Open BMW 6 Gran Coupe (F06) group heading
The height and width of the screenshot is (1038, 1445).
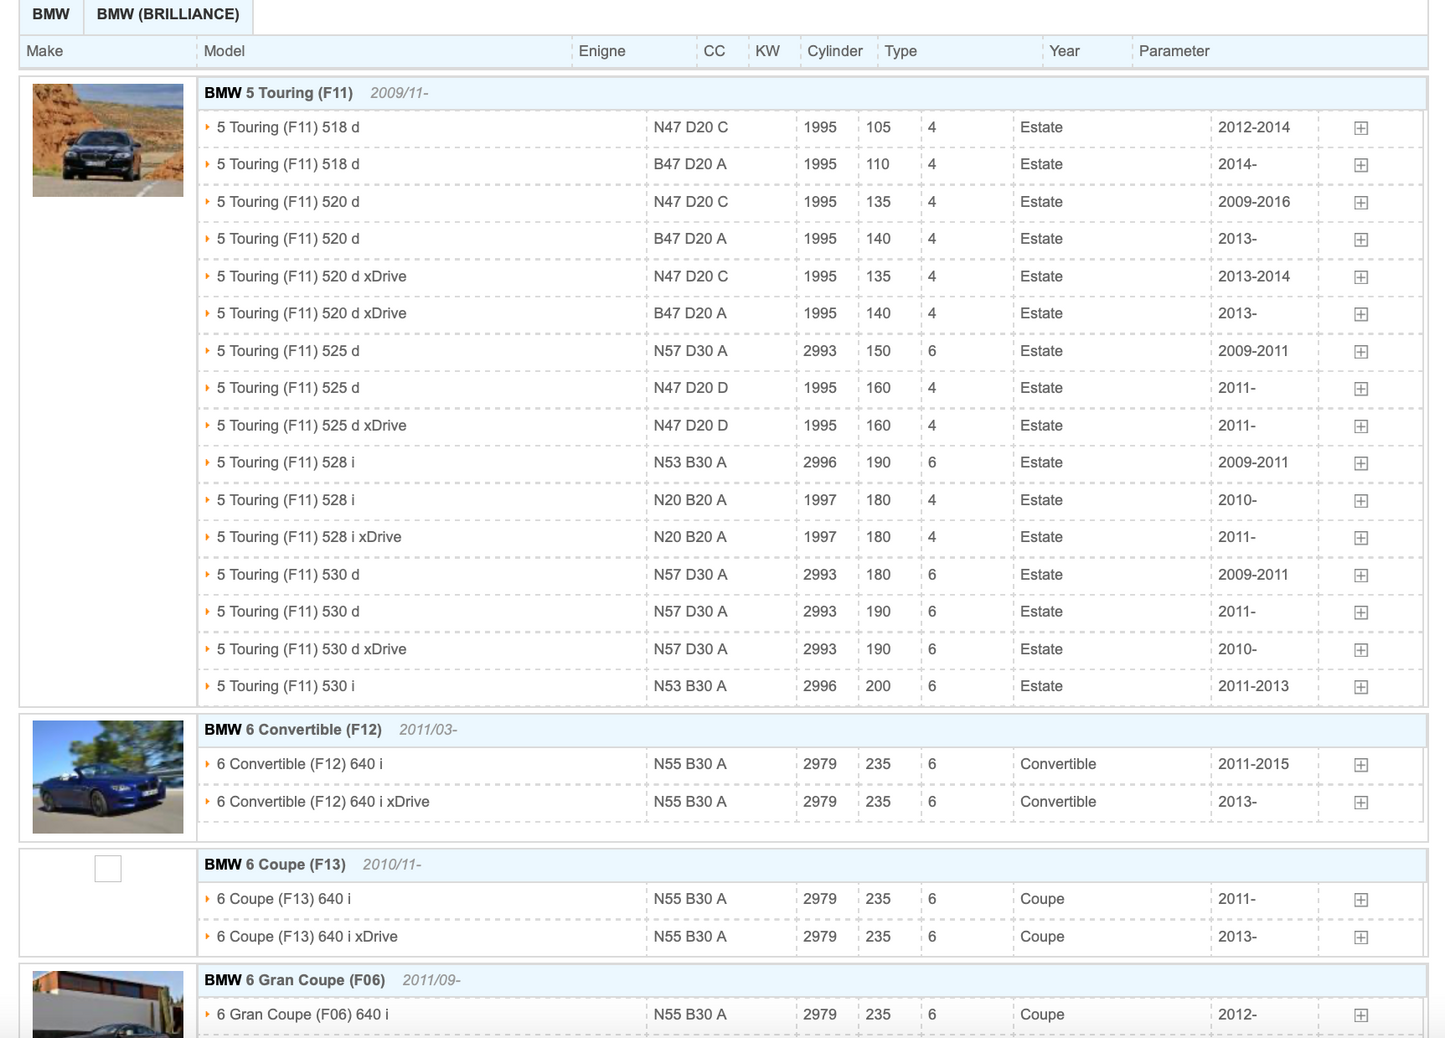295,980
